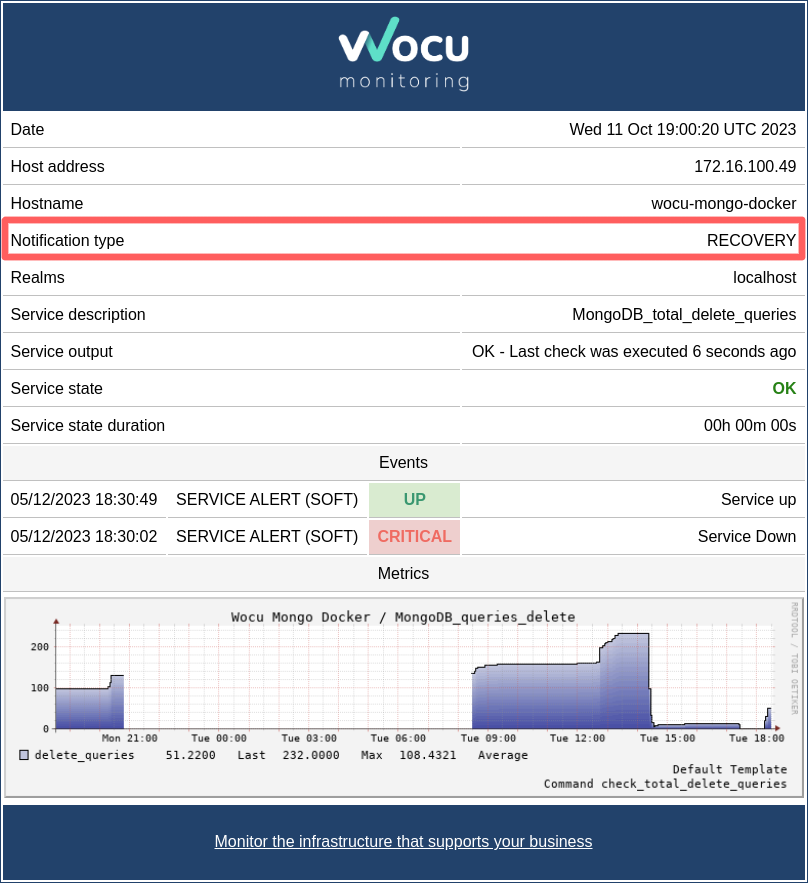The height and width of the screenshot is (883, 808).
Task: Click the Events section header
Action: (403, 462)
